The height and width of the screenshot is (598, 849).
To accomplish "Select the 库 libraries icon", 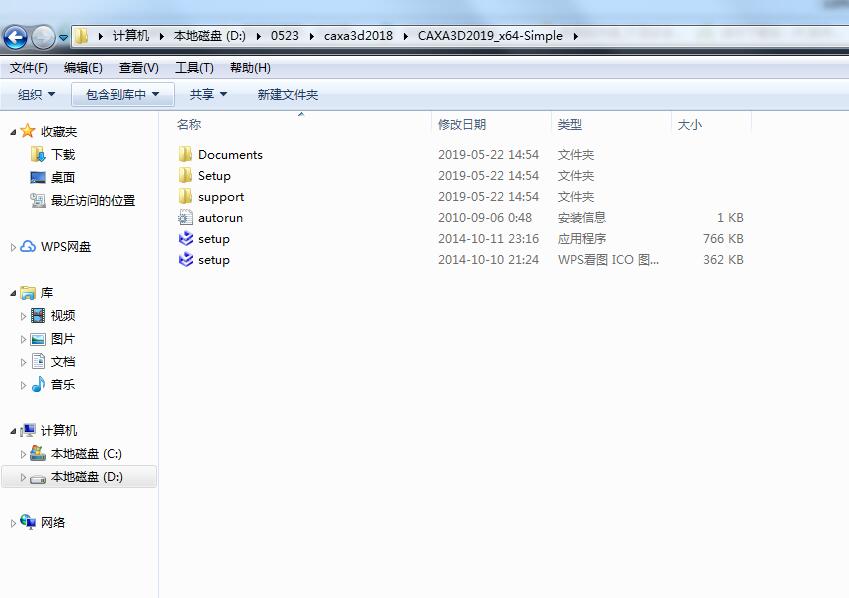I will [x=28, y=292].
